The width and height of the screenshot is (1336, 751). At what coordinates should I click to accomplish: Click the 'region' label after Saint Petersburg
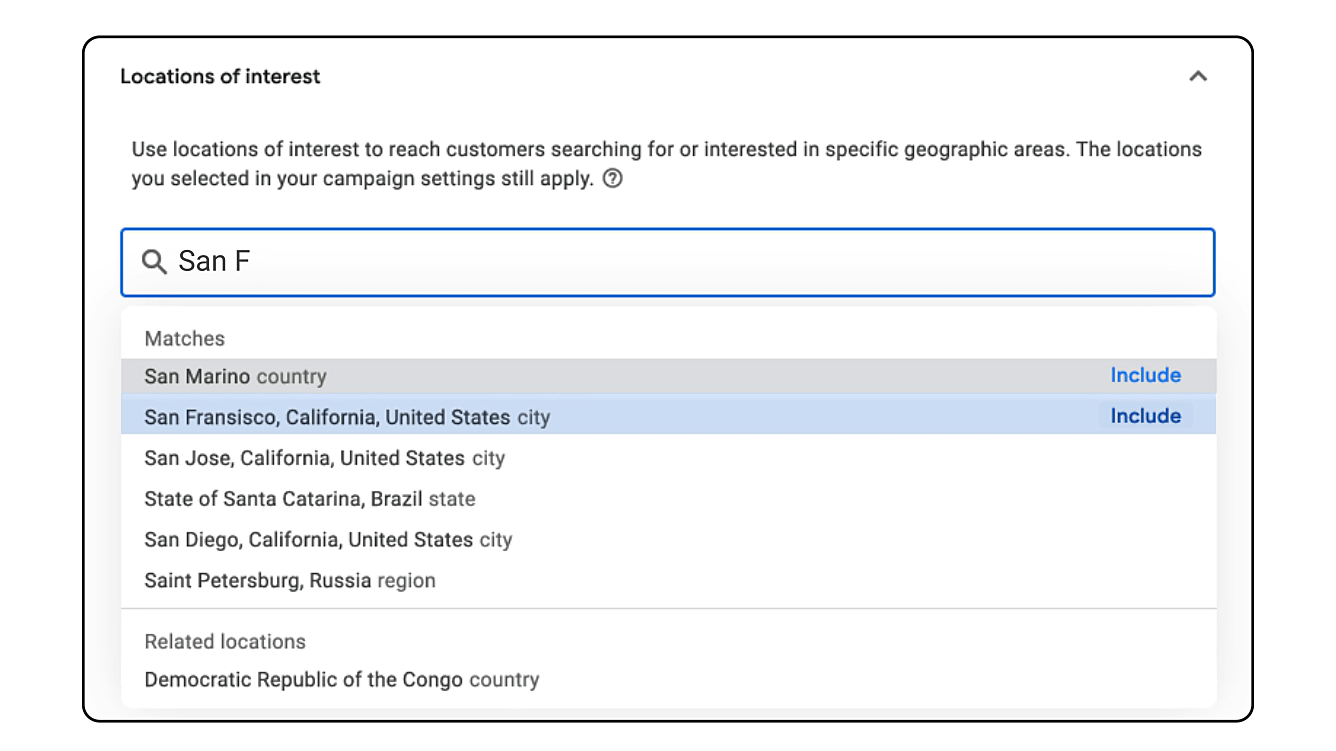407,581
